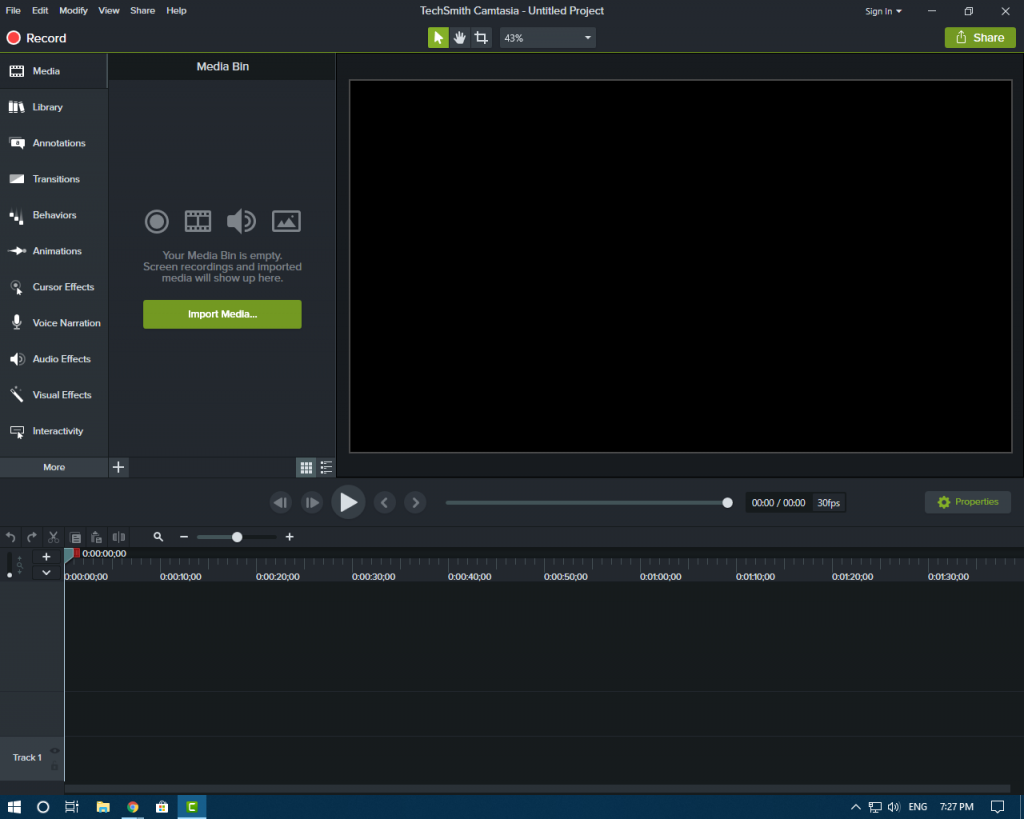Switch Media Bin to list details view
The height and width of the screenshot is (819, 1024).
[326, 467]
